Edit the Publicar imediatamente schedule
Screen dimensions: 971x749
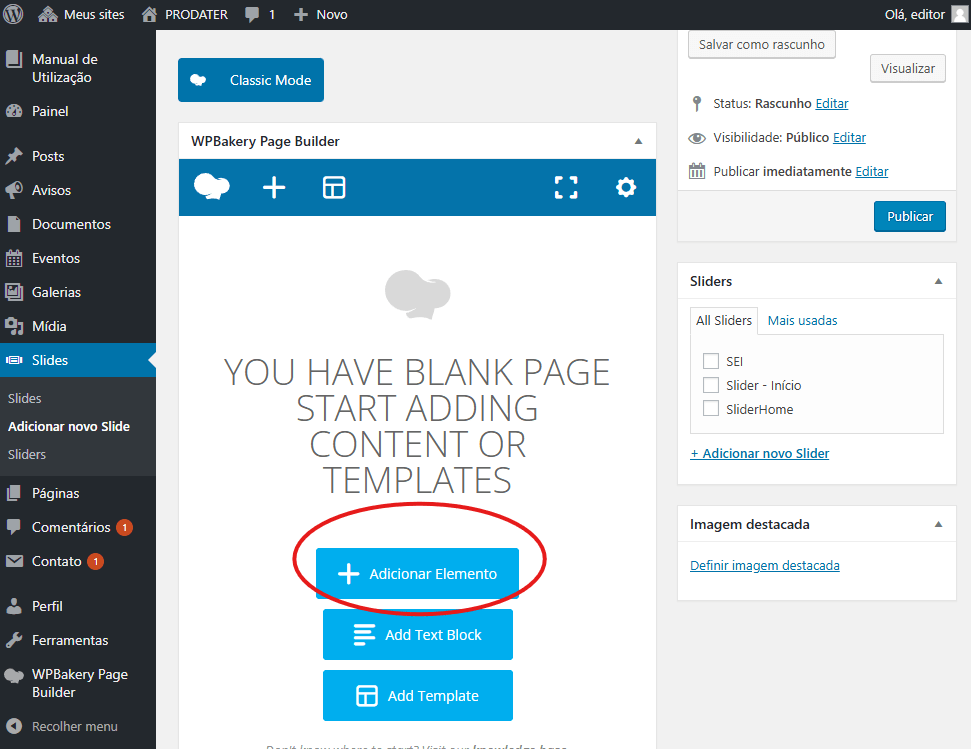(871, 171)
